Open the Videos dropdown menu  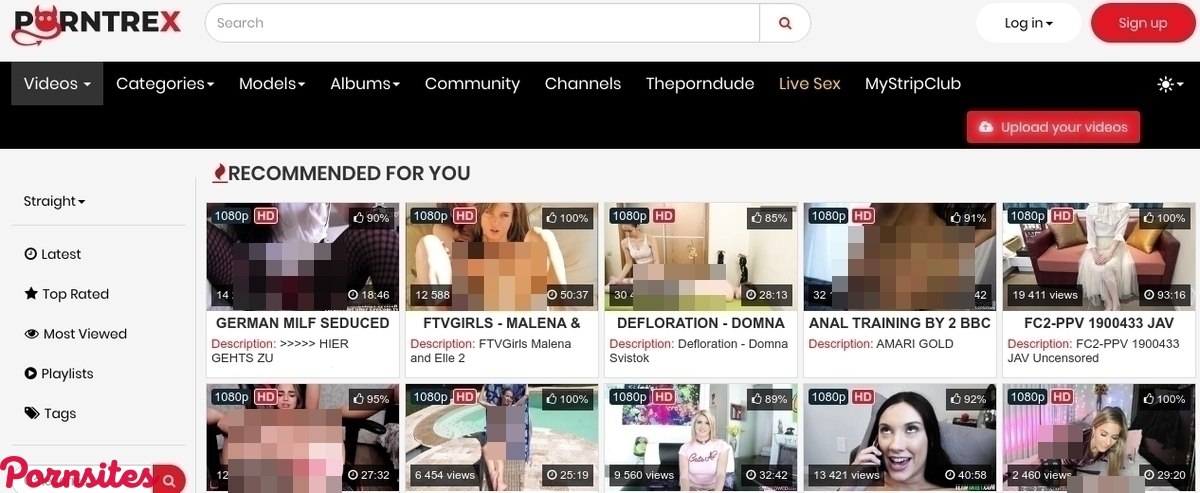[x=57, y=84]
